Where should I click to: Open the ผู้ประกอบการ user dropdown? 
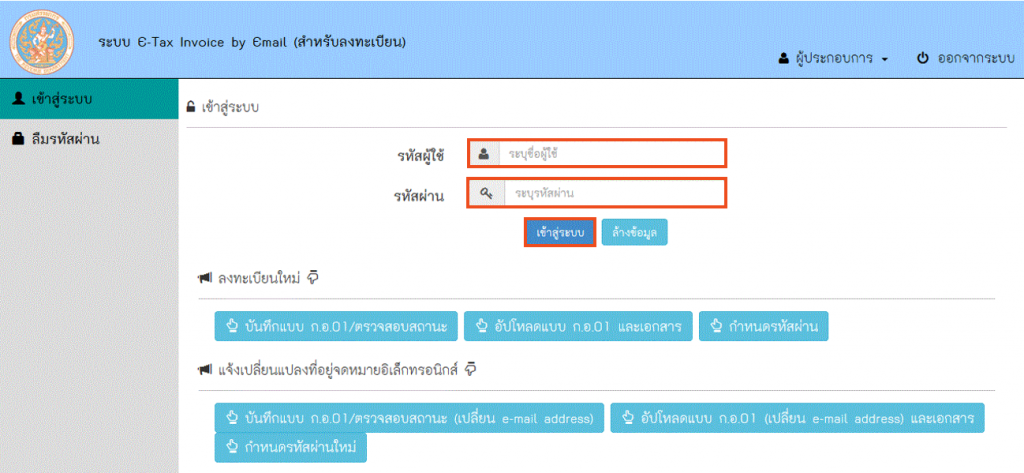point(834,58)
